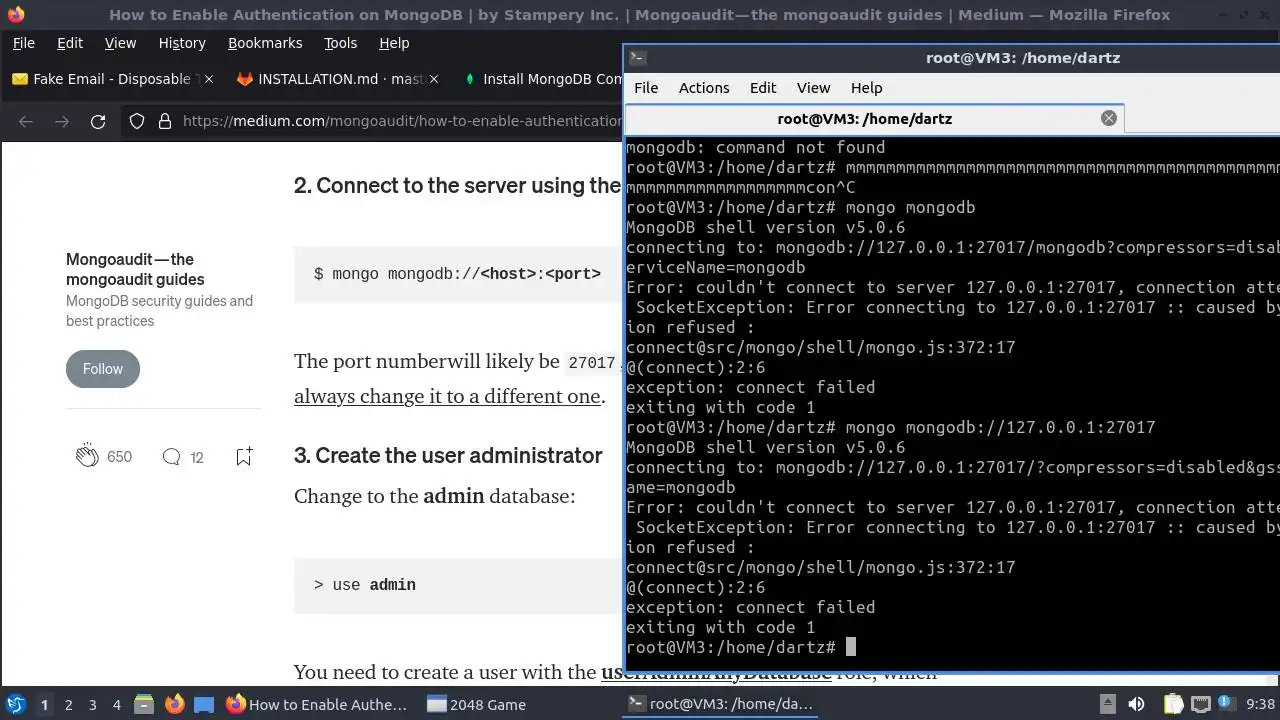1280x720 pixels.
Task: Click the show desktop icon in taskbar
Action: pyautogui.click(x=204, y=705)
